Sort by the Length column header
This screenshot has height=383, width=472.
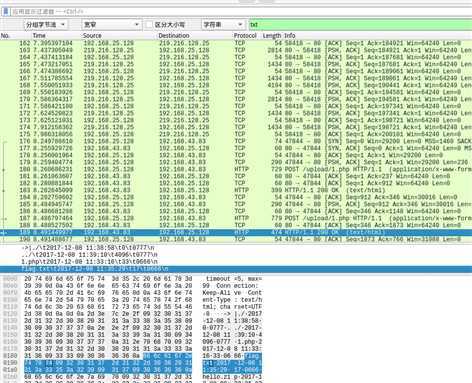pos(272,35)
